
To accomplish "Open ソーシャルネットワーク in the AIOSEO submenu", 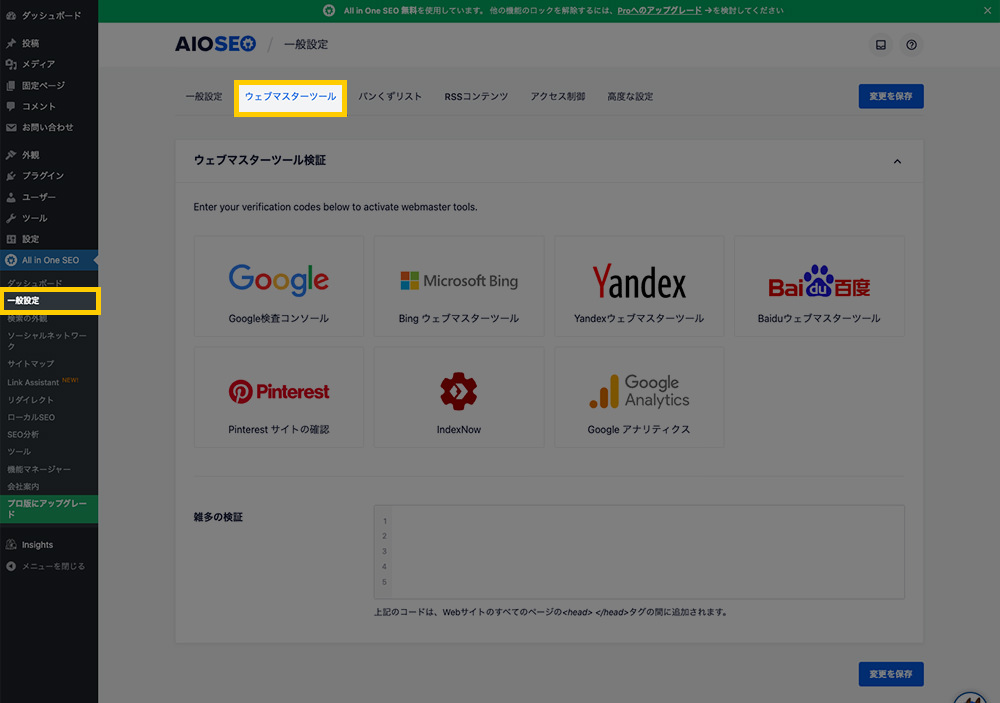I will (x=47, y=341).
